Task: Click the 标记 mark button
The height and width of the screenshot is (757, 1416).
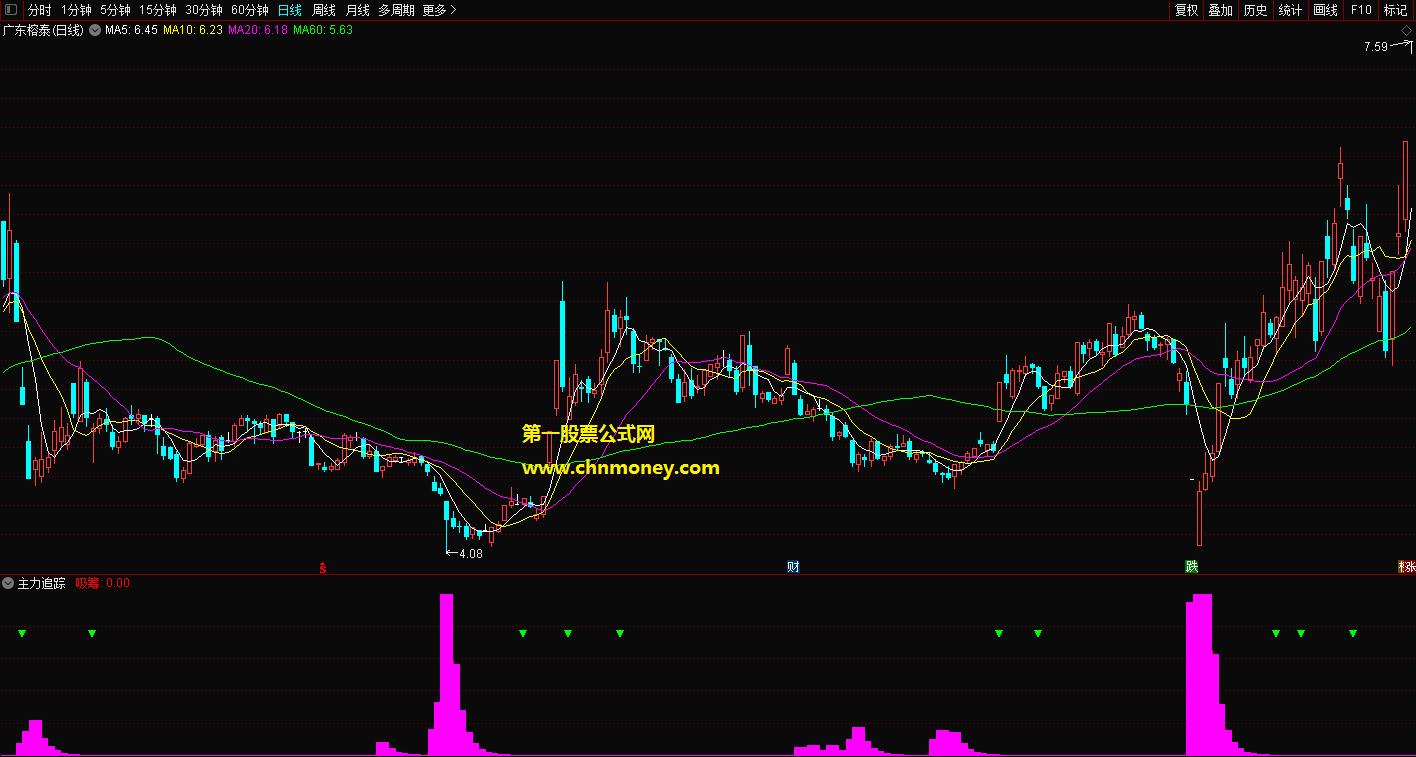Action: pyautogui.click(x=1396, y=10)
